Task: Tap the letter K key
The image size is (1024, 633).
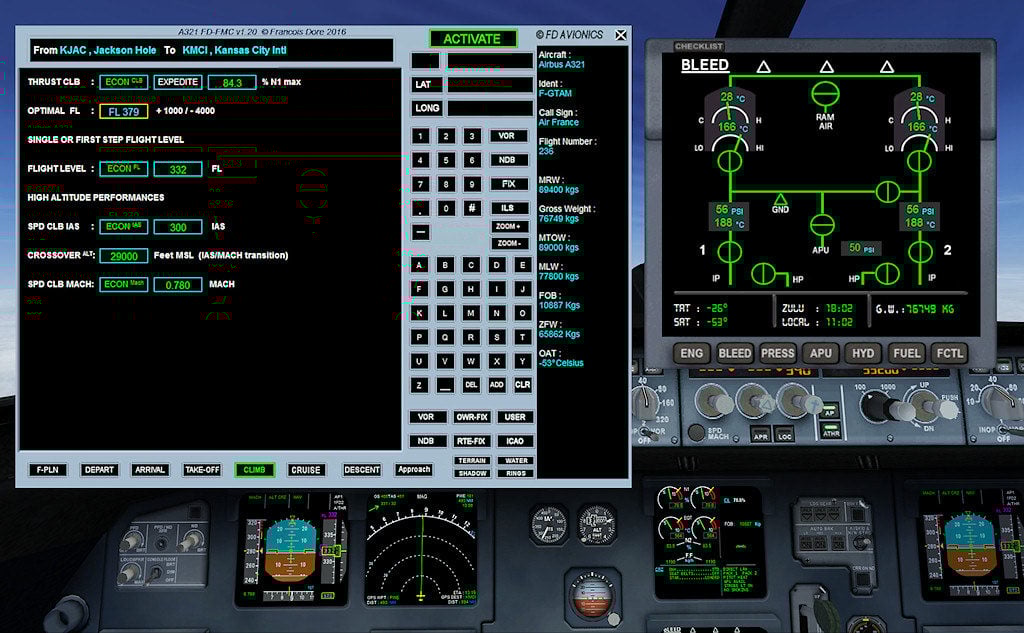Action: [x=420, y=314]
